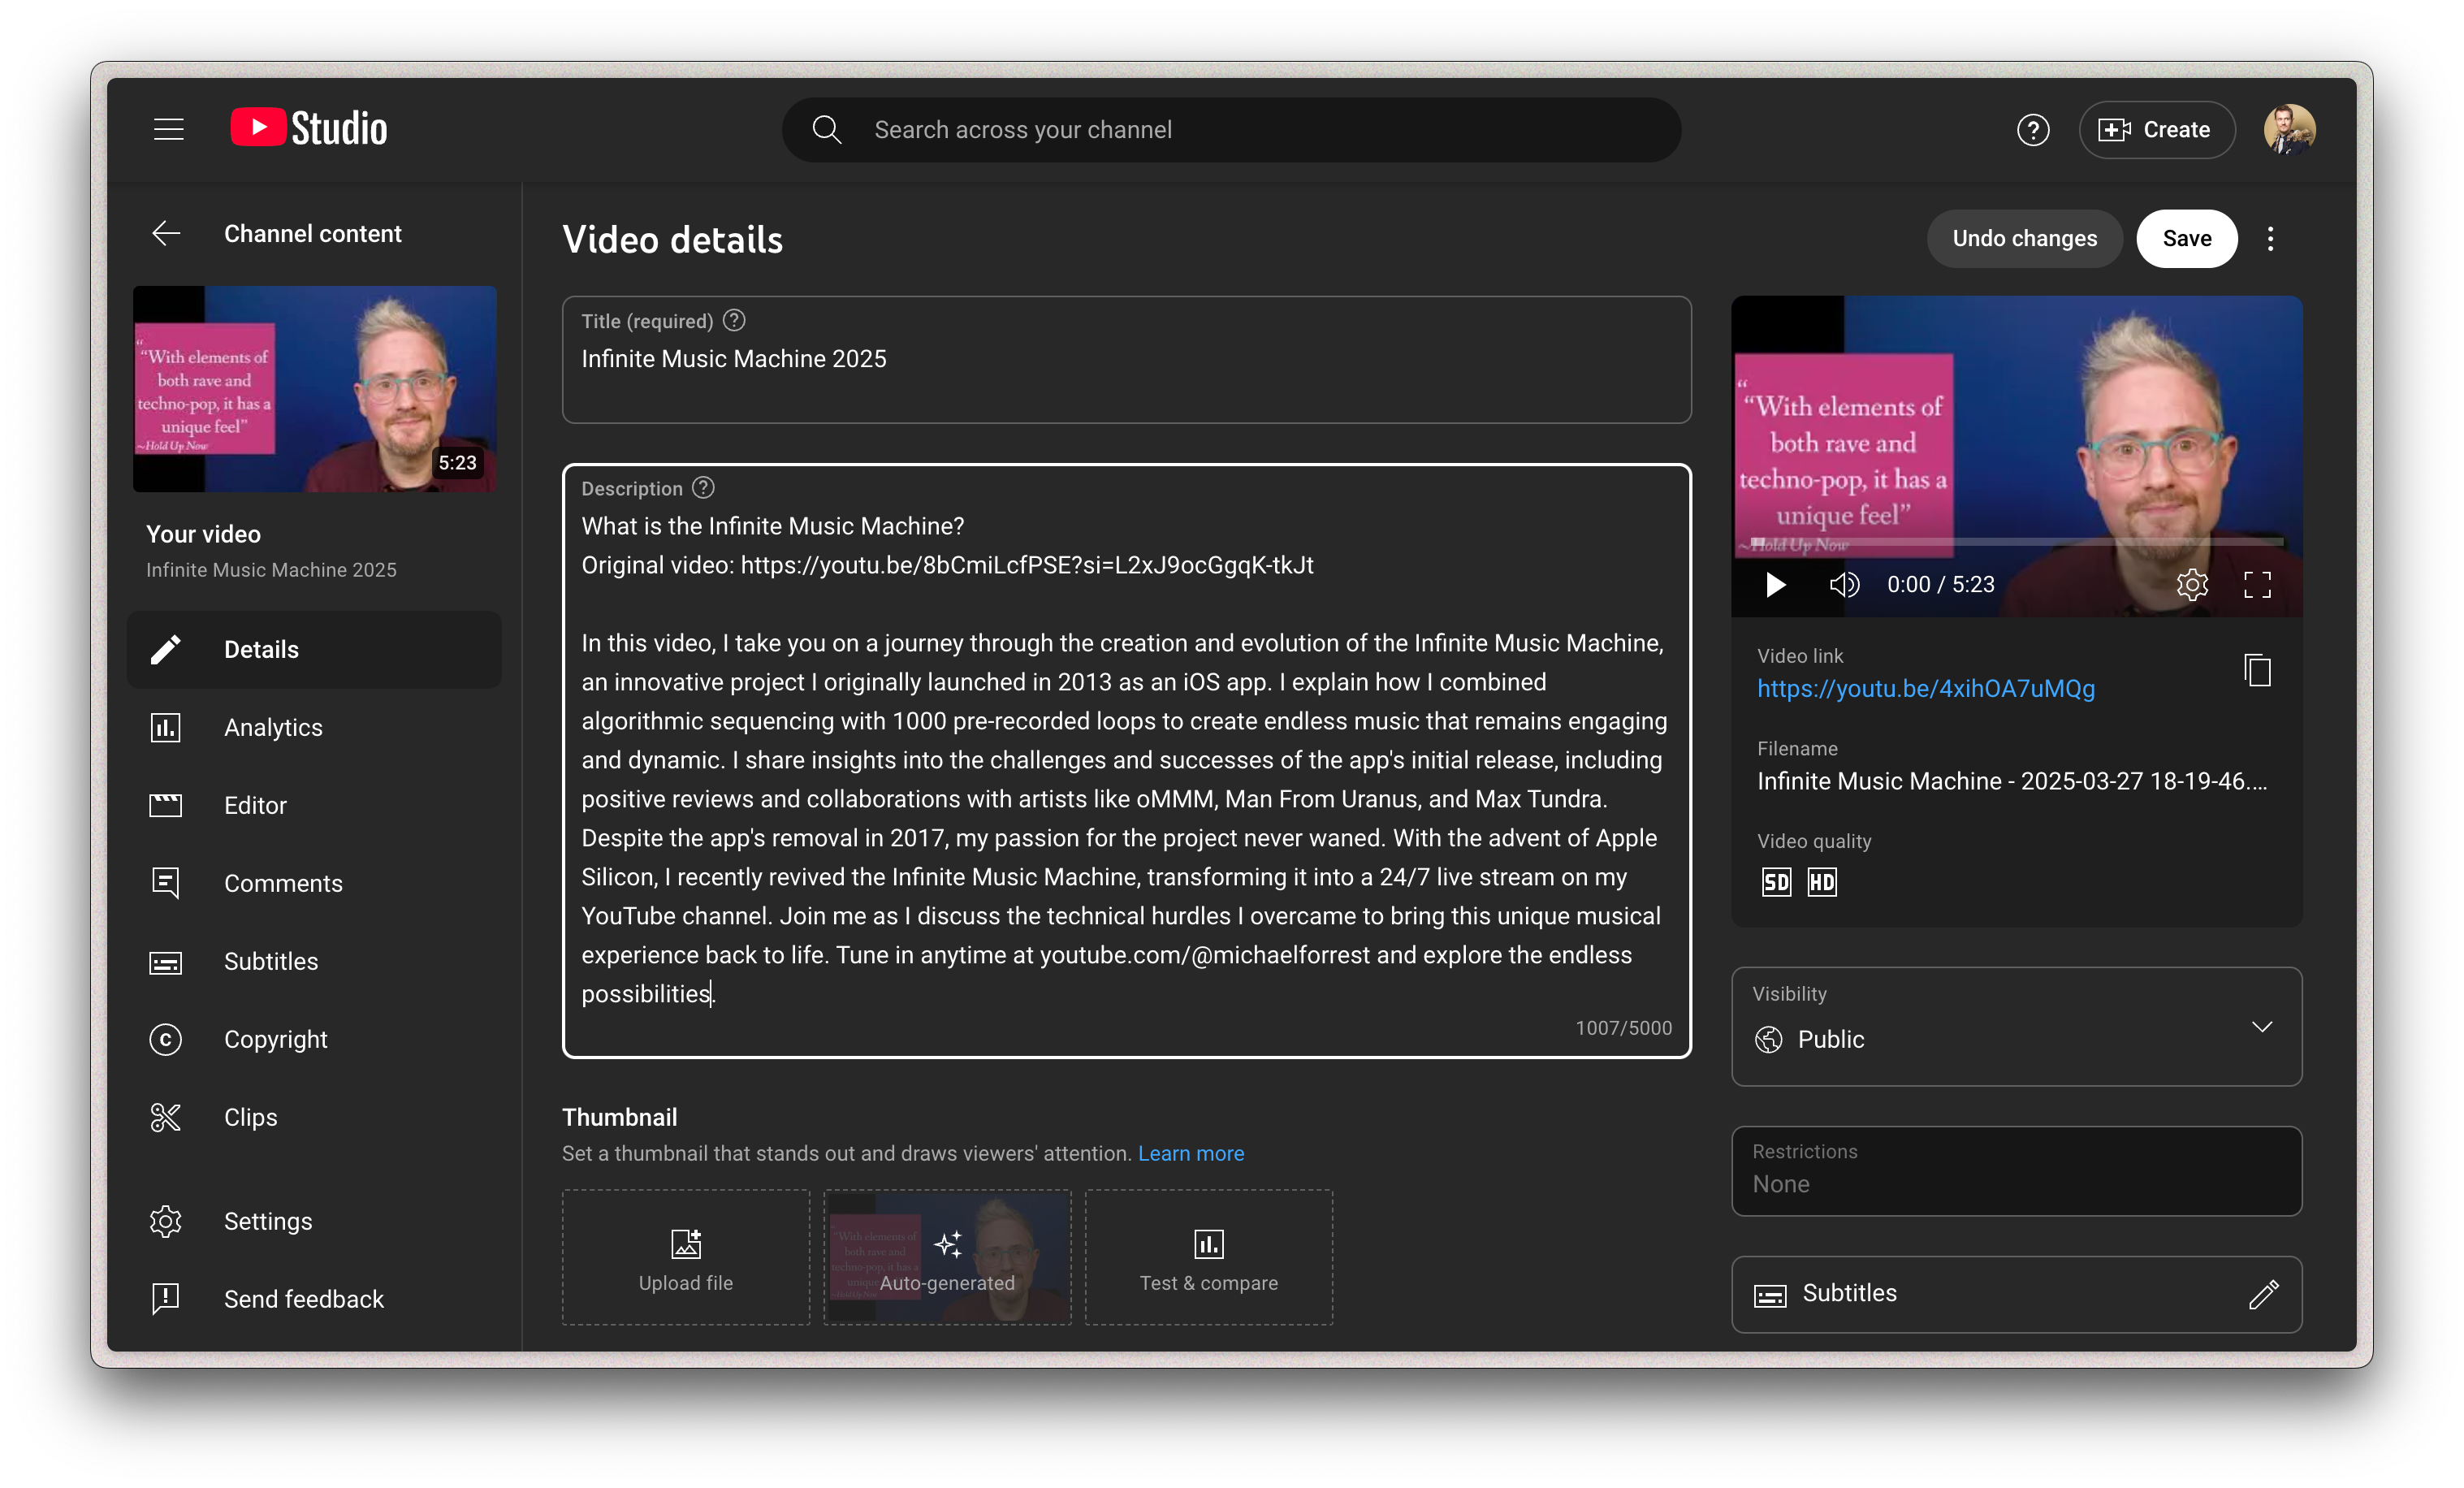
Task: Select the Auto-generated thumbnail option
Action: [946, 1257]
